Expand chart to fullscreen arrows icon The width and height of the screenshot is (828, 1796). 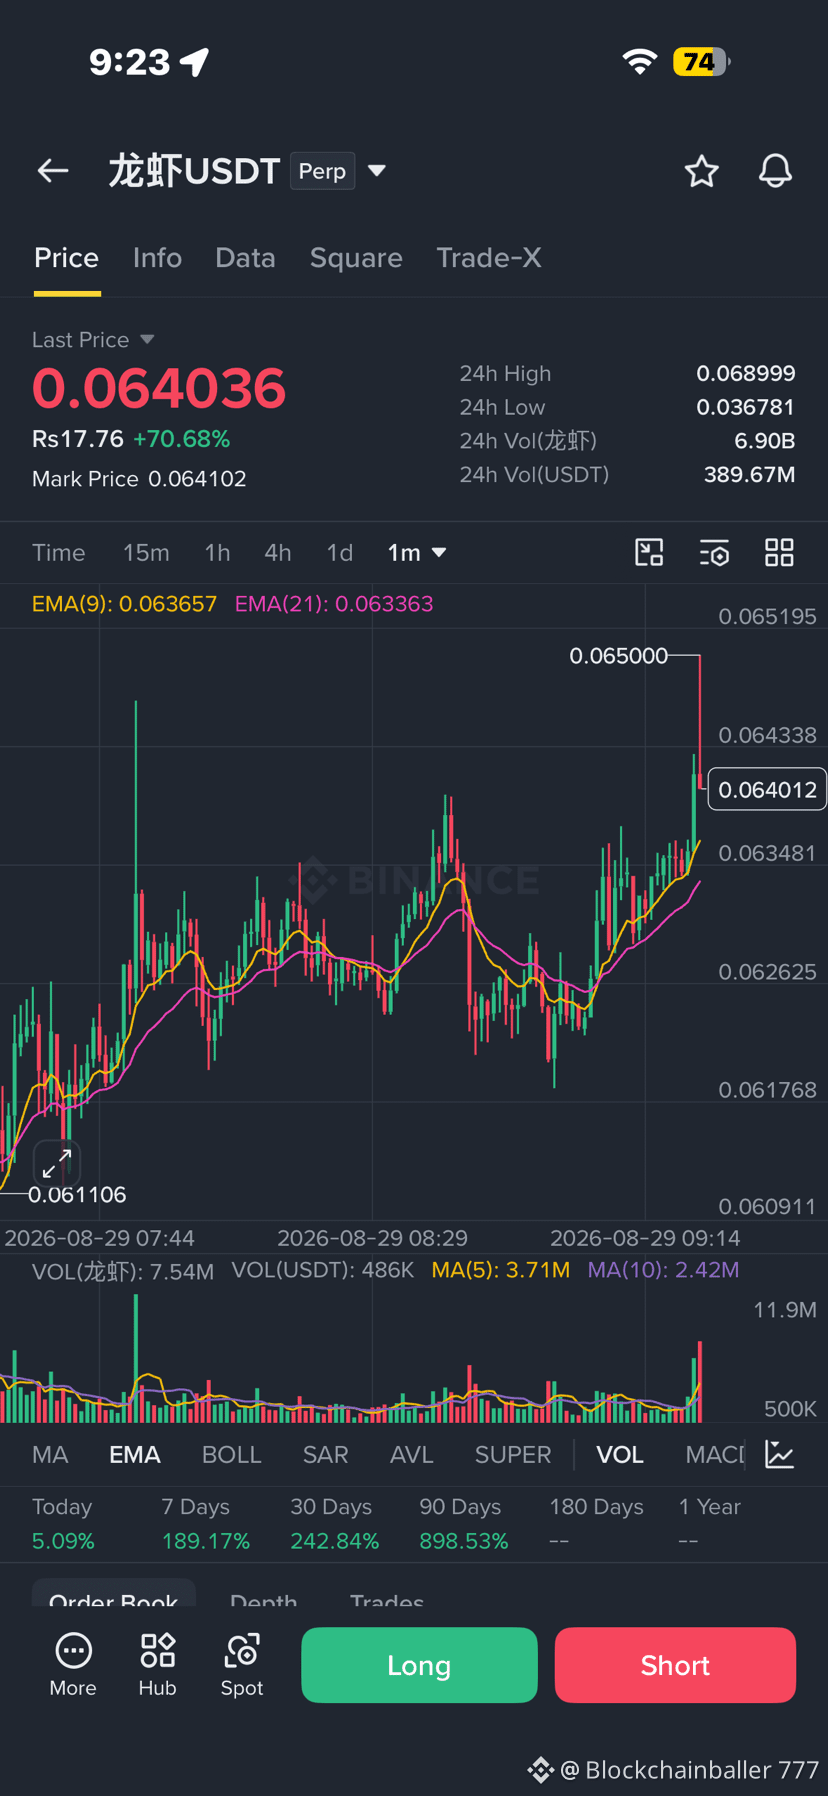tap(57, 1163)
